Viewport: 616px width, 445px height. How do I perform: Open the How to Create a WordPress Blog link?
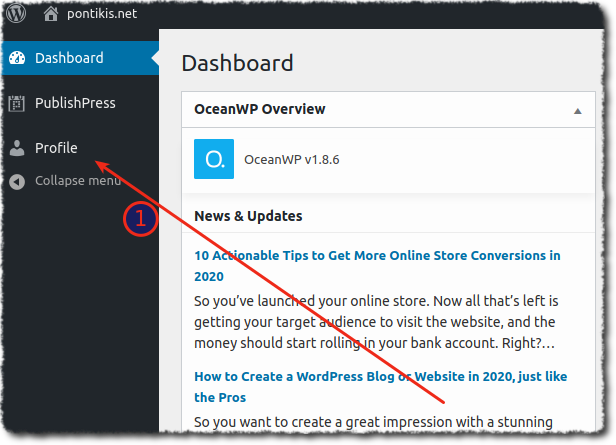coord(381,387)
